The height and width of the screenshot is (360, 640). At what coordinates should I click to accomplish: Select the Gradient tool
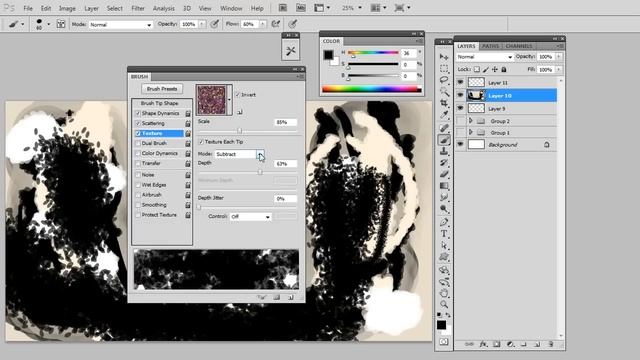pos(444,186)
